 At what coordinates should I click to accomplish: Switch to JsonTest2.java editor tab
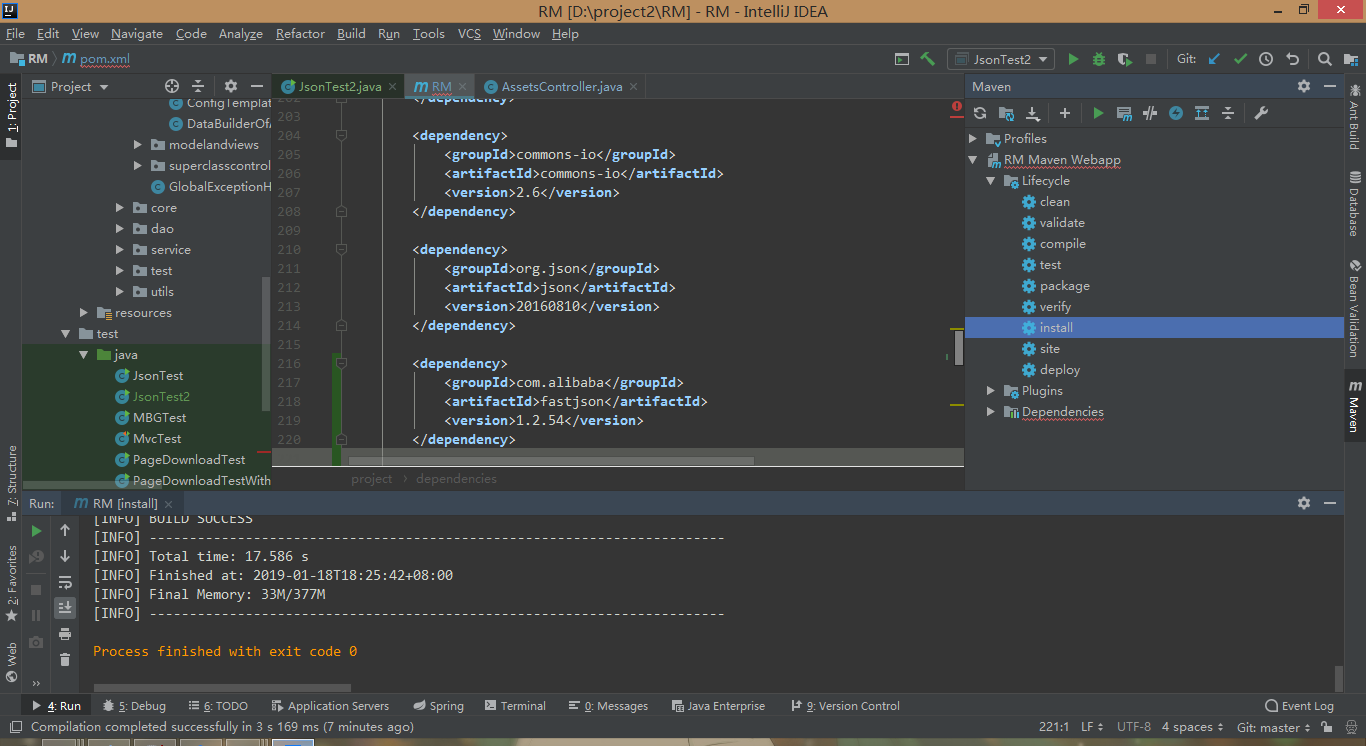(x=339, y=87)
